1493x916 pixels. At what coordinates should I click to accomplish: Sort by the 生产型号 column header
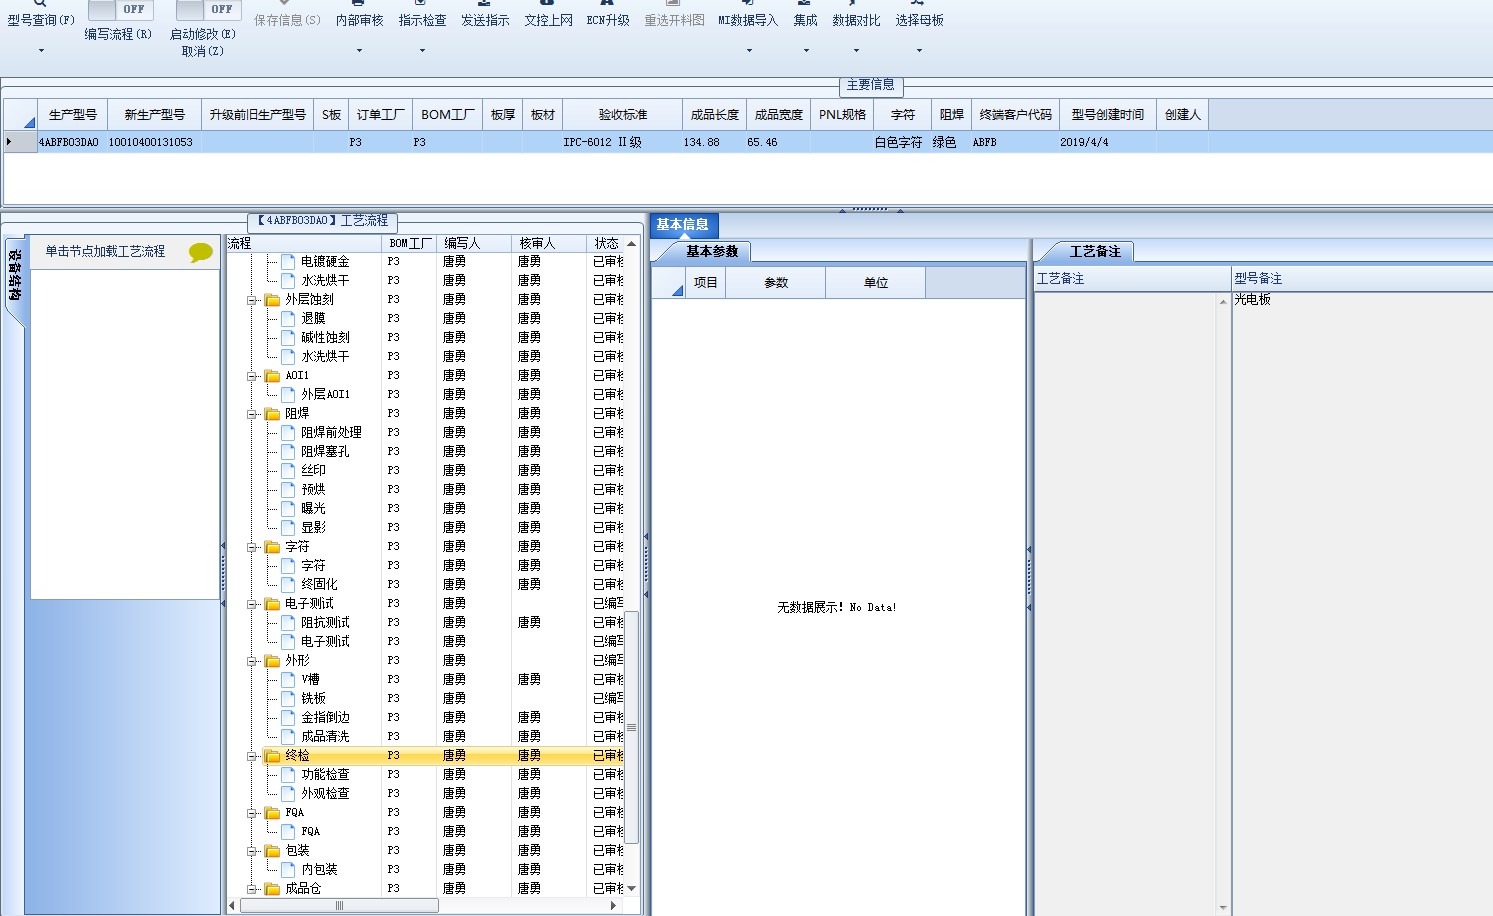73,115
